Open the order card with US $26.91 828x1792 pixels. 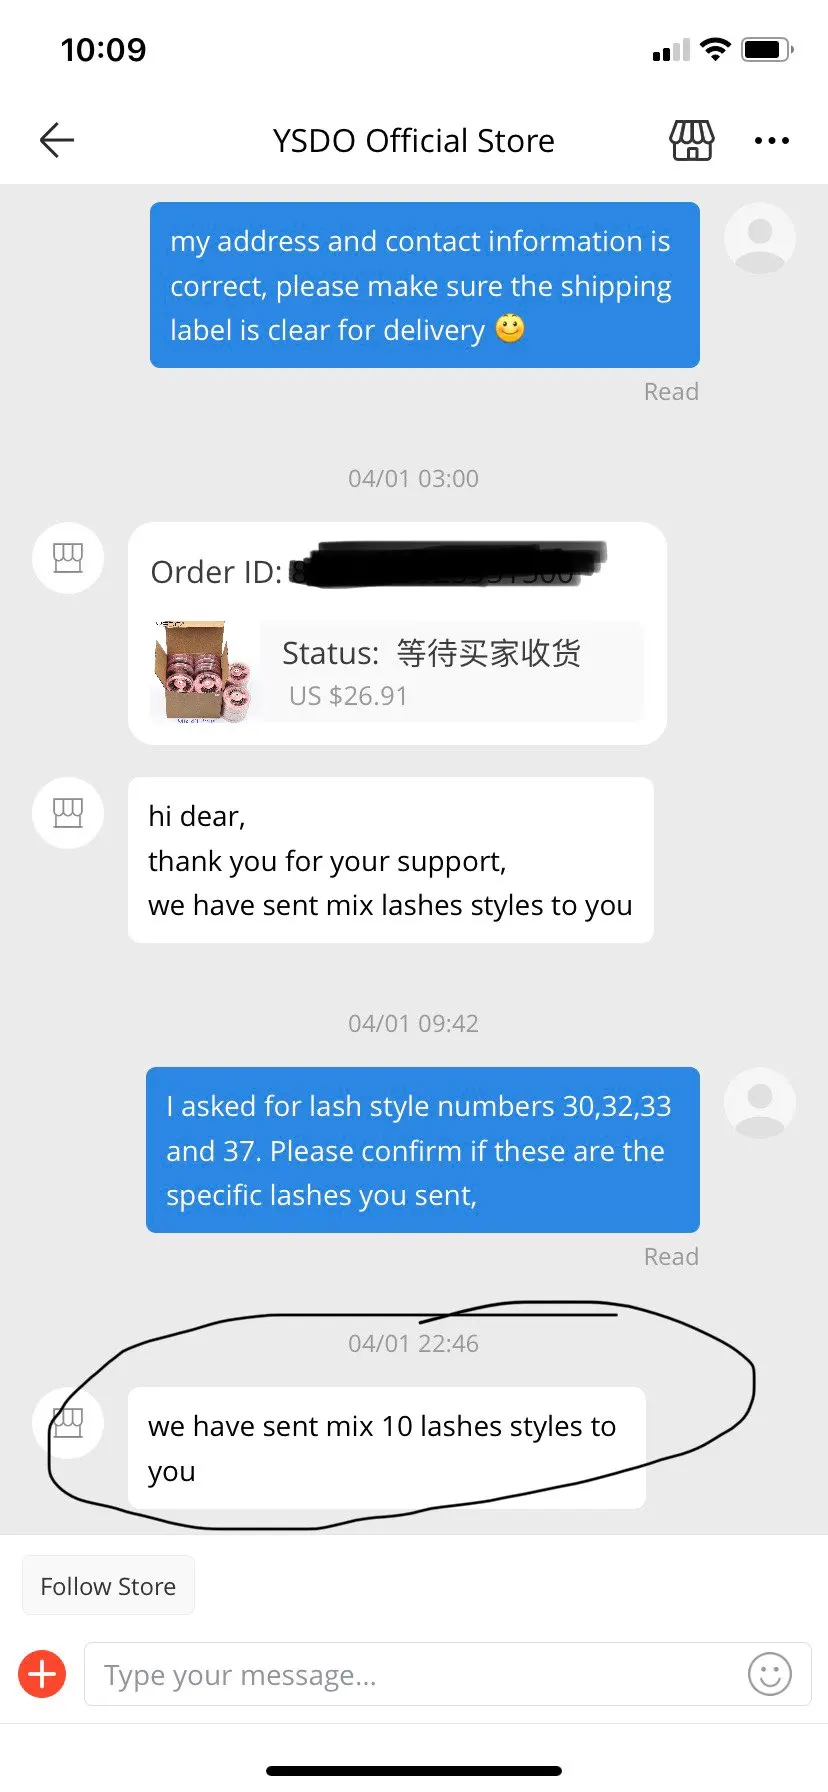pyautogui.click(x=397, y=633)
